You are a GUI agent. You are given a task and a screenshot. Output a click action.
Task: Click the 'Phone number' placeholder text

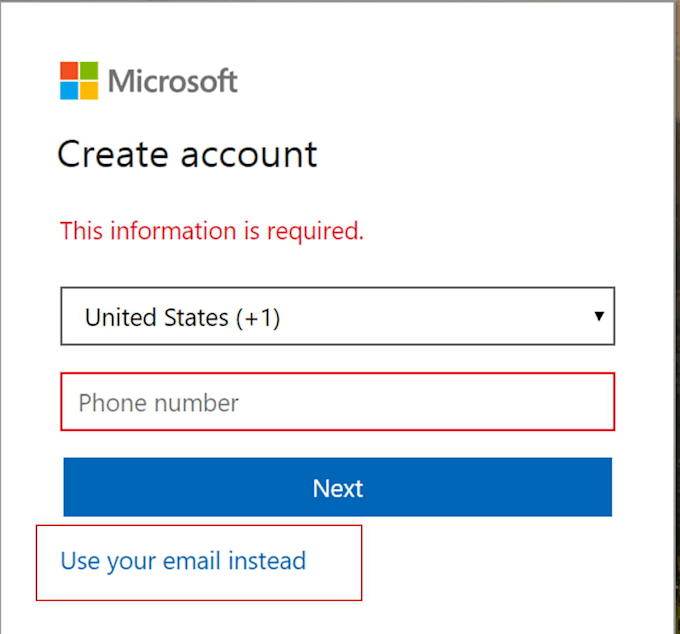(x=158, y=403)
